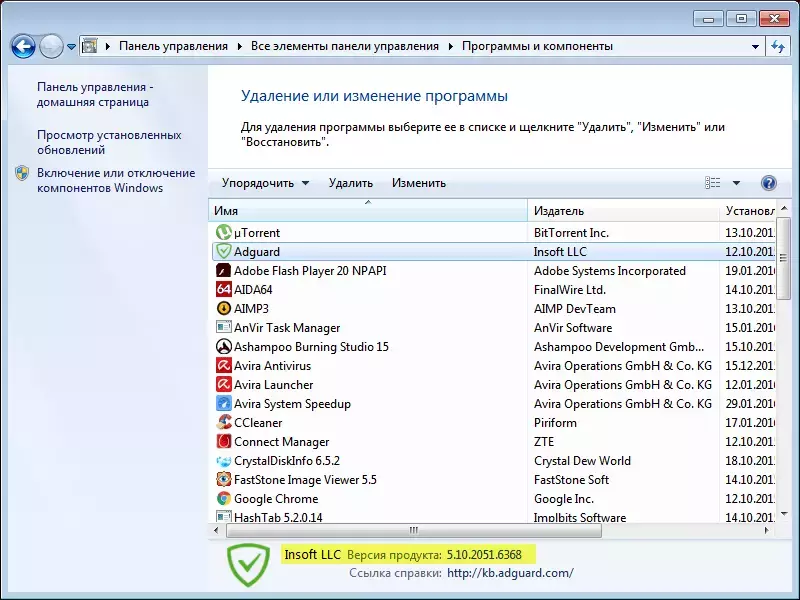This screenshot has height=600, width=800.
Task: Sort by the Имя column header
Action: [368, 211]
